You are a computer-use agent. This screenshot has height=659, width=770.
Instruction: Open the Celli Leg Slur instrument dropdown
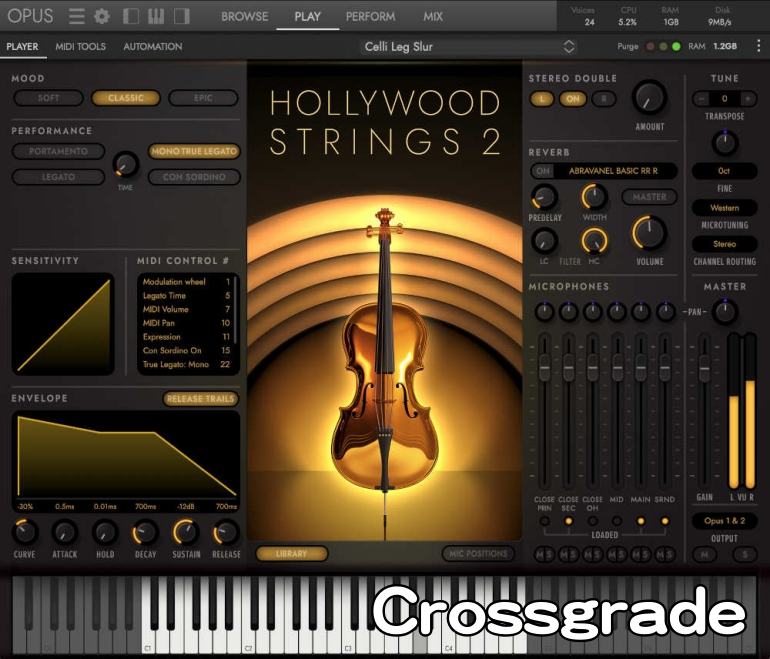pos(469,46)
